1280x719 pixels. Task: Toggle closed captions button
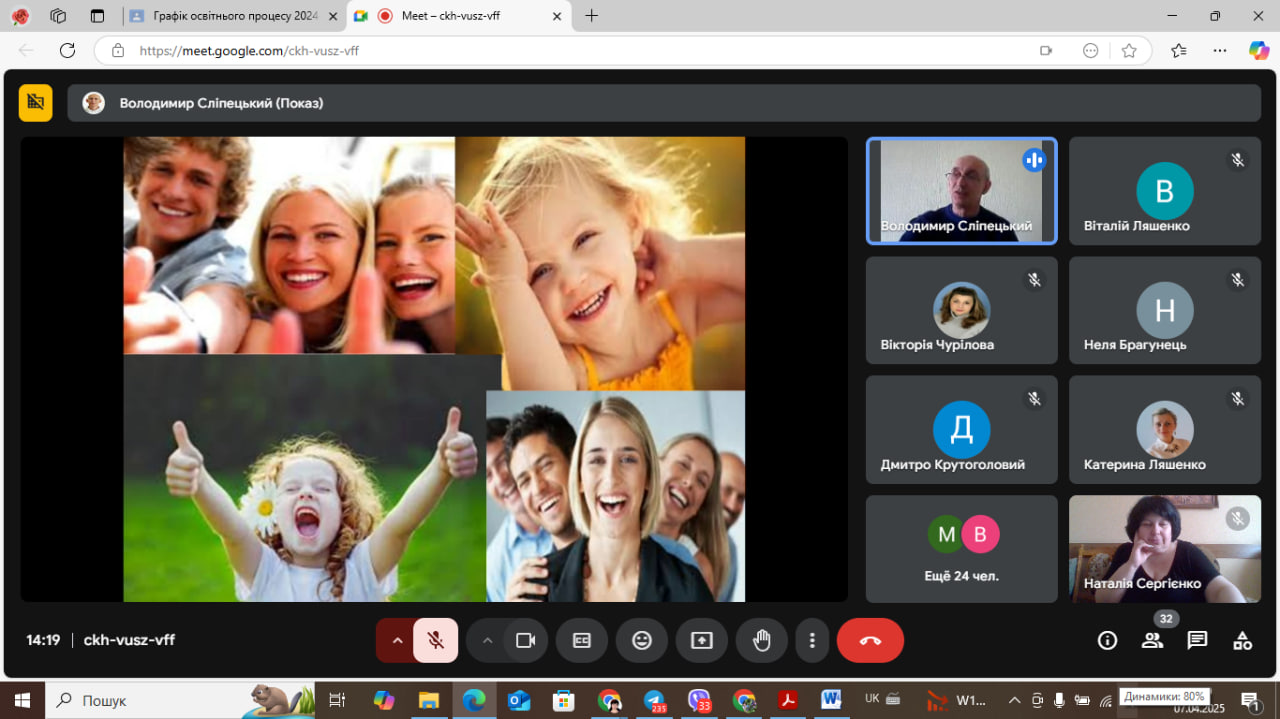click(x=582, y=641)
